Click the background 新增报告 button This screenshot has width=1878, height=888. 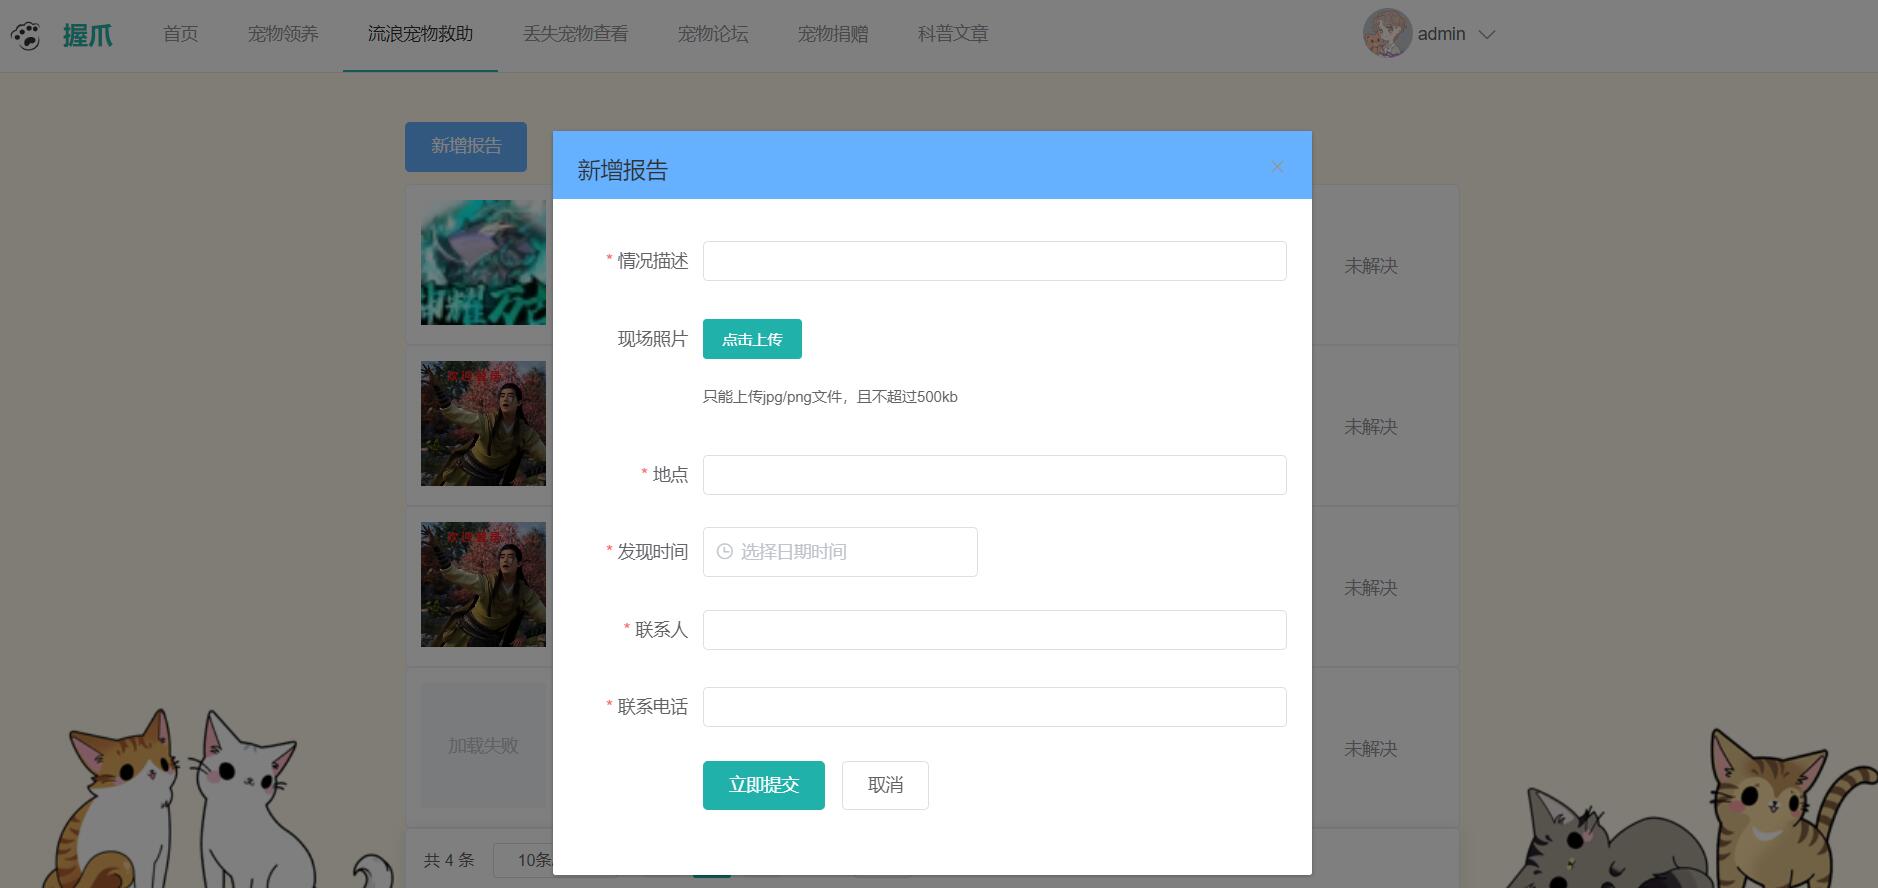click(x=466, y=146)
